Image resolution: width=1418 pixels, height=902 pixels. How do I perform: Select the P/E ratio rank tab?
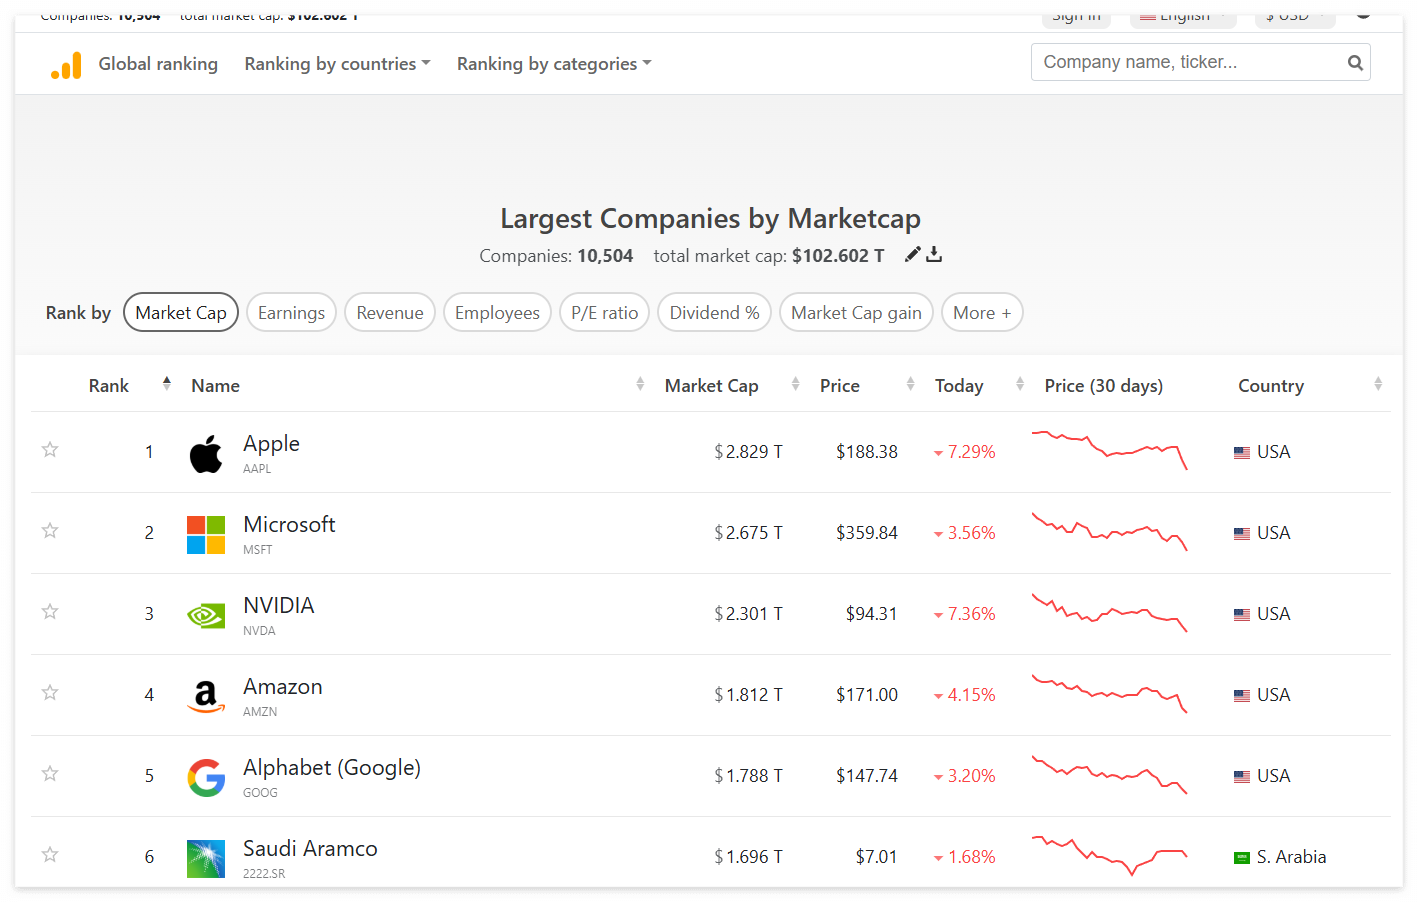point(605,313)
